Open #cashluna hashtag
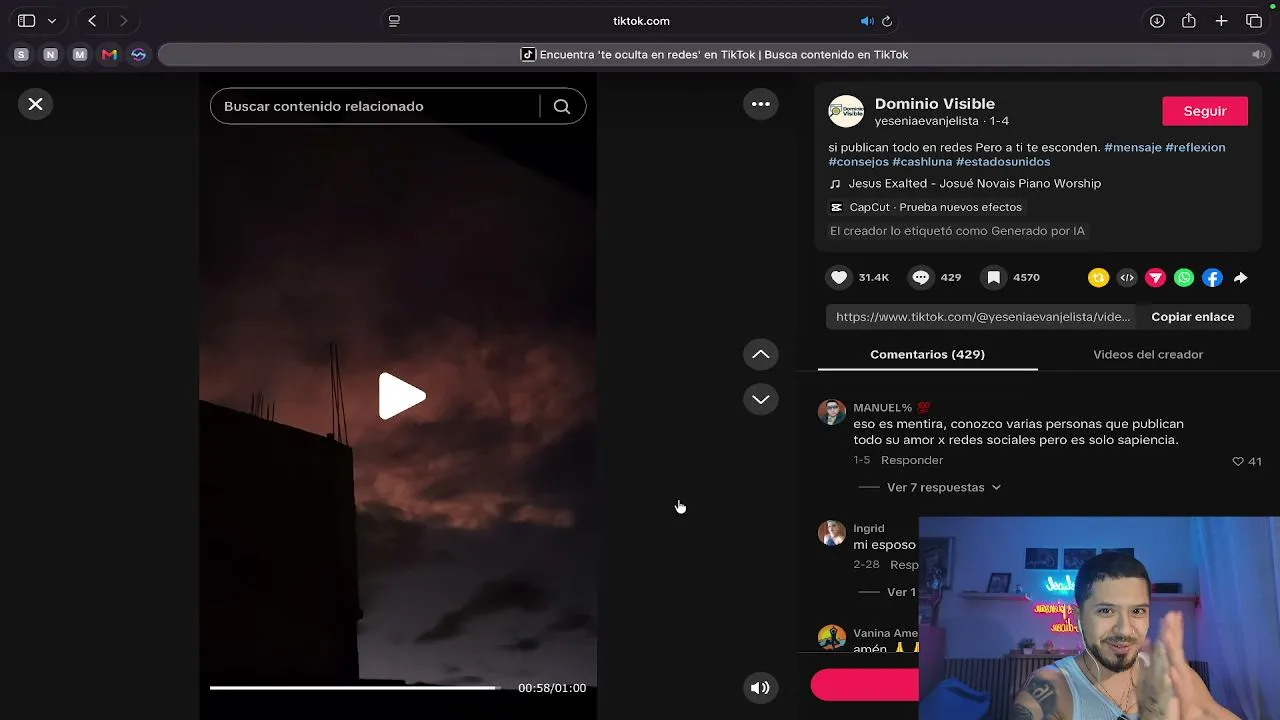This screenshot has height=720, width=1280. click(922, 161)
